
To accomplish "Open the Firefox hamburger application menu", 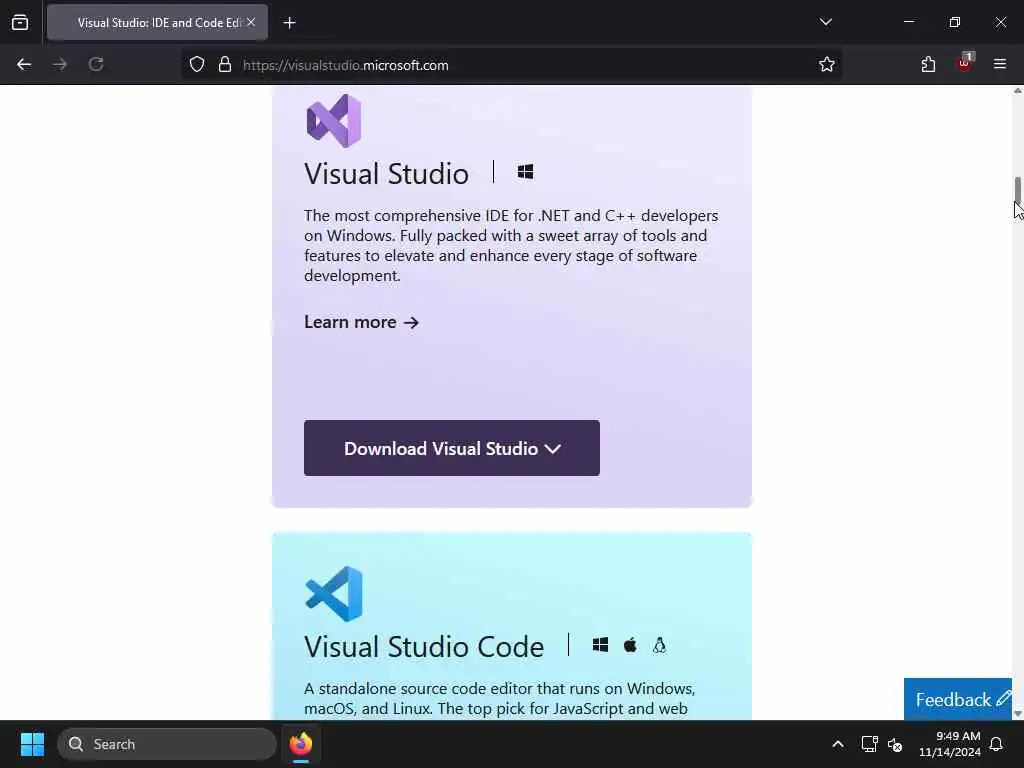I will [x=1000, y=65].
